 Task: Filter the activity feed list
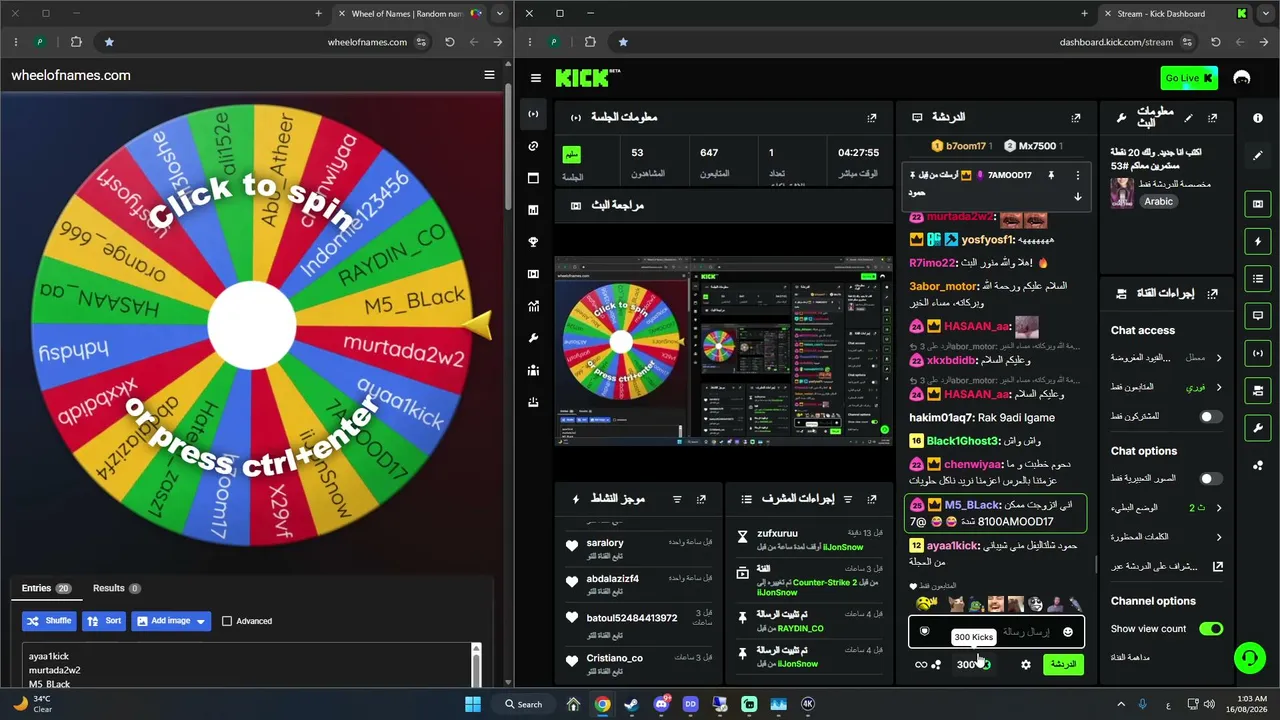[677, 499]
